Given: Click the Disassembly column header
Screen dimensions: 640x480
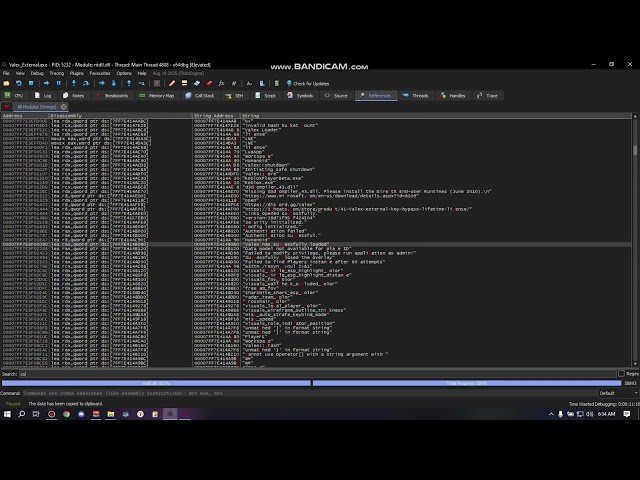Looking at the screenshot, I should pyautogui.click(x=120, y=116).
